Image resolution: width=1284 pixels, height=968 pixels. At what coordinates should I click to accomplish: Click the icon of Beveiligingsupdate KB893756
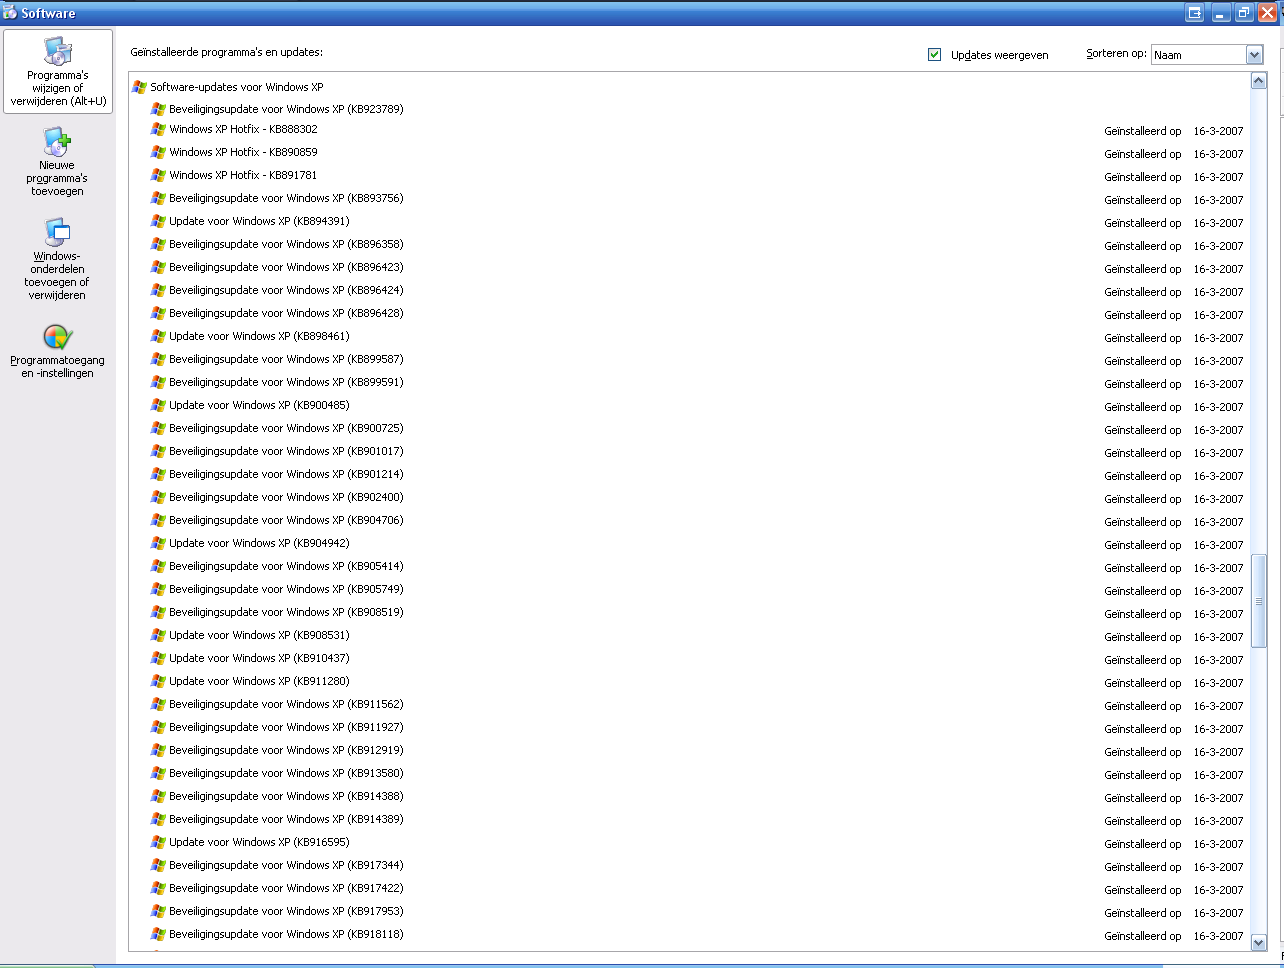click(x=158, y=198)
